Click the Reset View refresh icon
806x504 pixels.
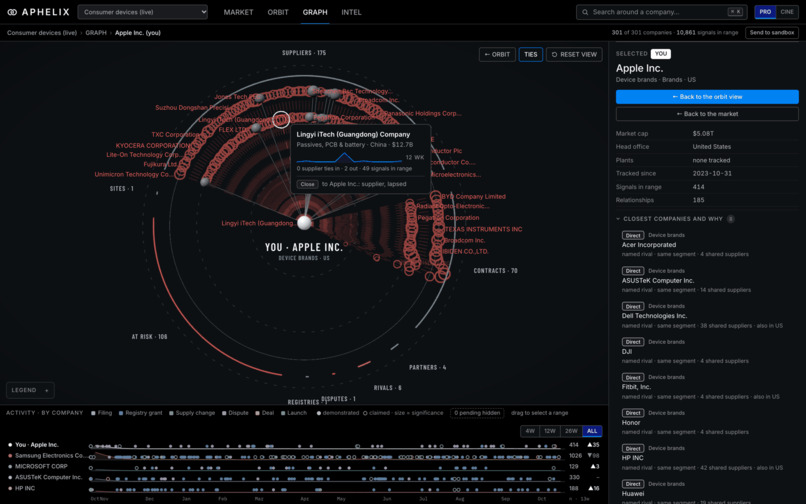click(554, 55)
